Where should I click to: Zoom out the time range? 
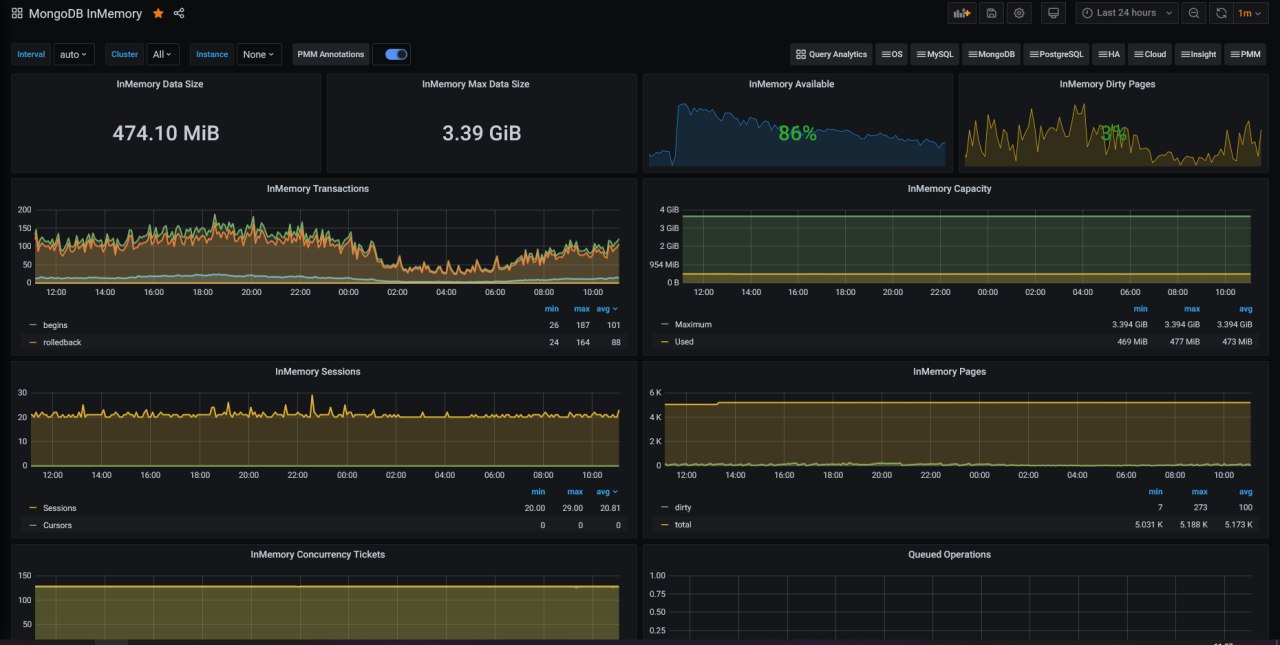click(1194, 13)
